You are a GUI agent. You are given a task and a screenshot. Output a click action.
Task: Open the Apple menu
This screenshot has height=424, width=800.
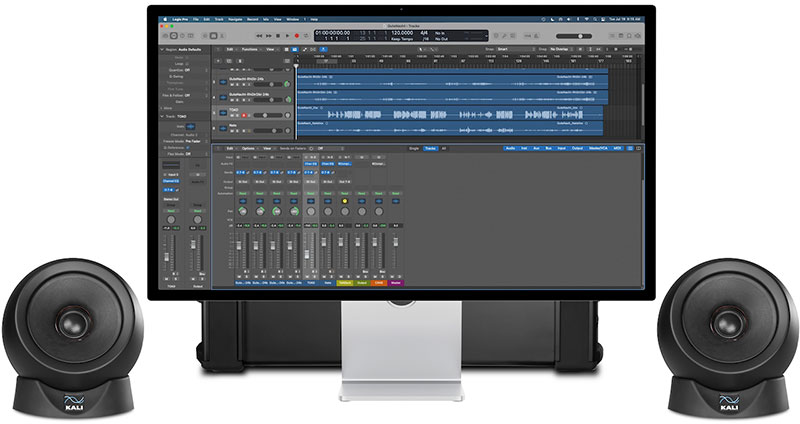pyautogui.click(x=165, y=19)
